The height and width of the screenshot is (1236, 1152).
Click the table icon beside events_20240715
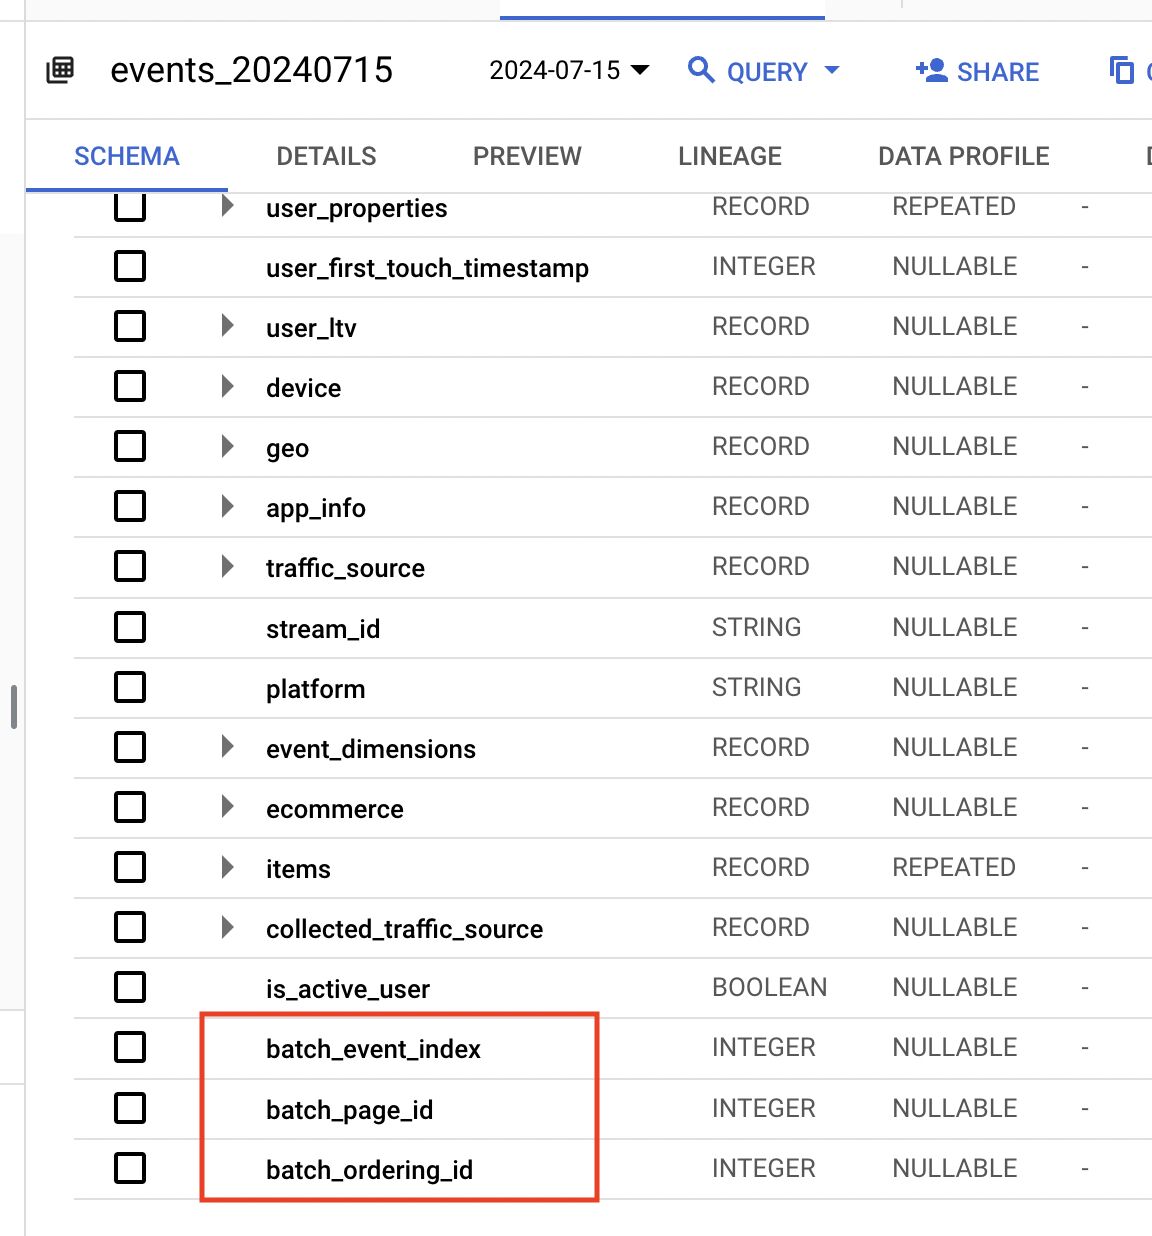60,70
